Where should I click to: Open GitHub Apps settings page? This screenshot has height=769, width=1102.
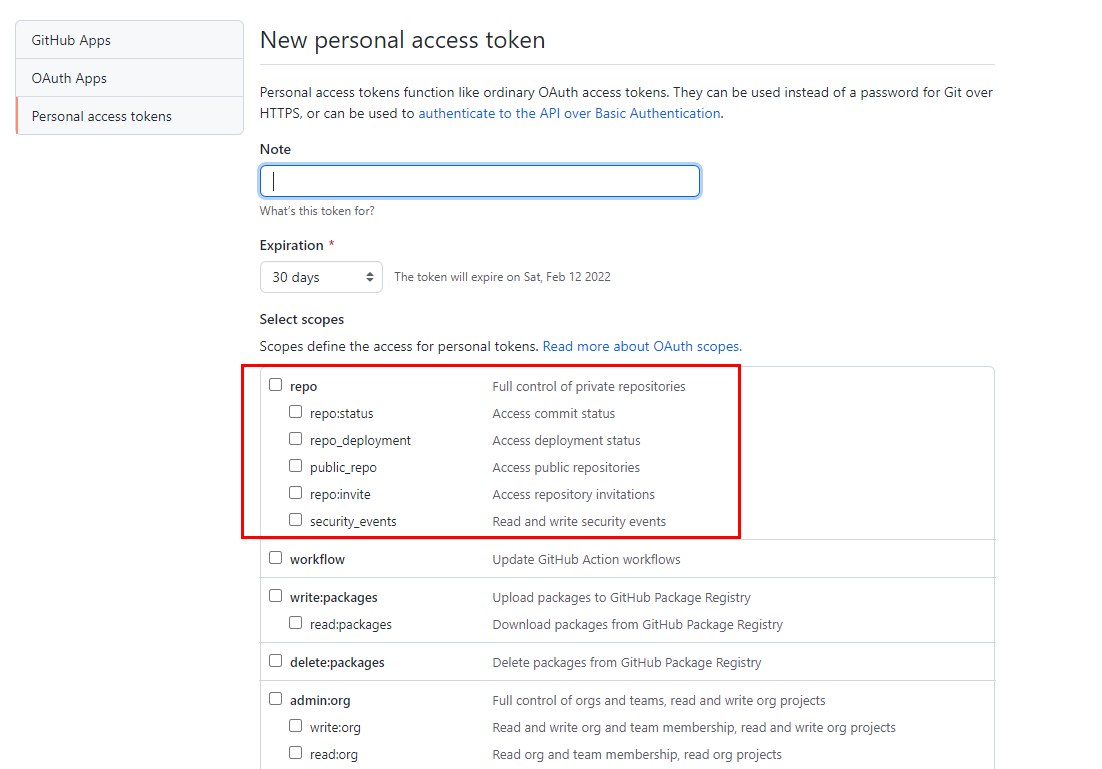pyautogui.click(x=71, y=40)
